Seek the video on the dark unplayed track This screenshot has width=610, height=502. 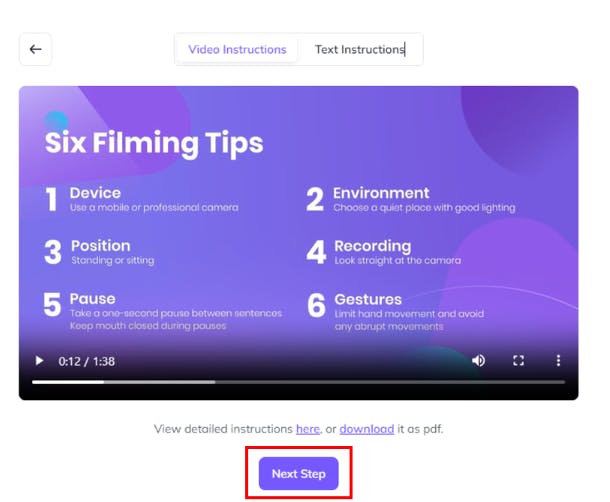click(x=390, y=382)
